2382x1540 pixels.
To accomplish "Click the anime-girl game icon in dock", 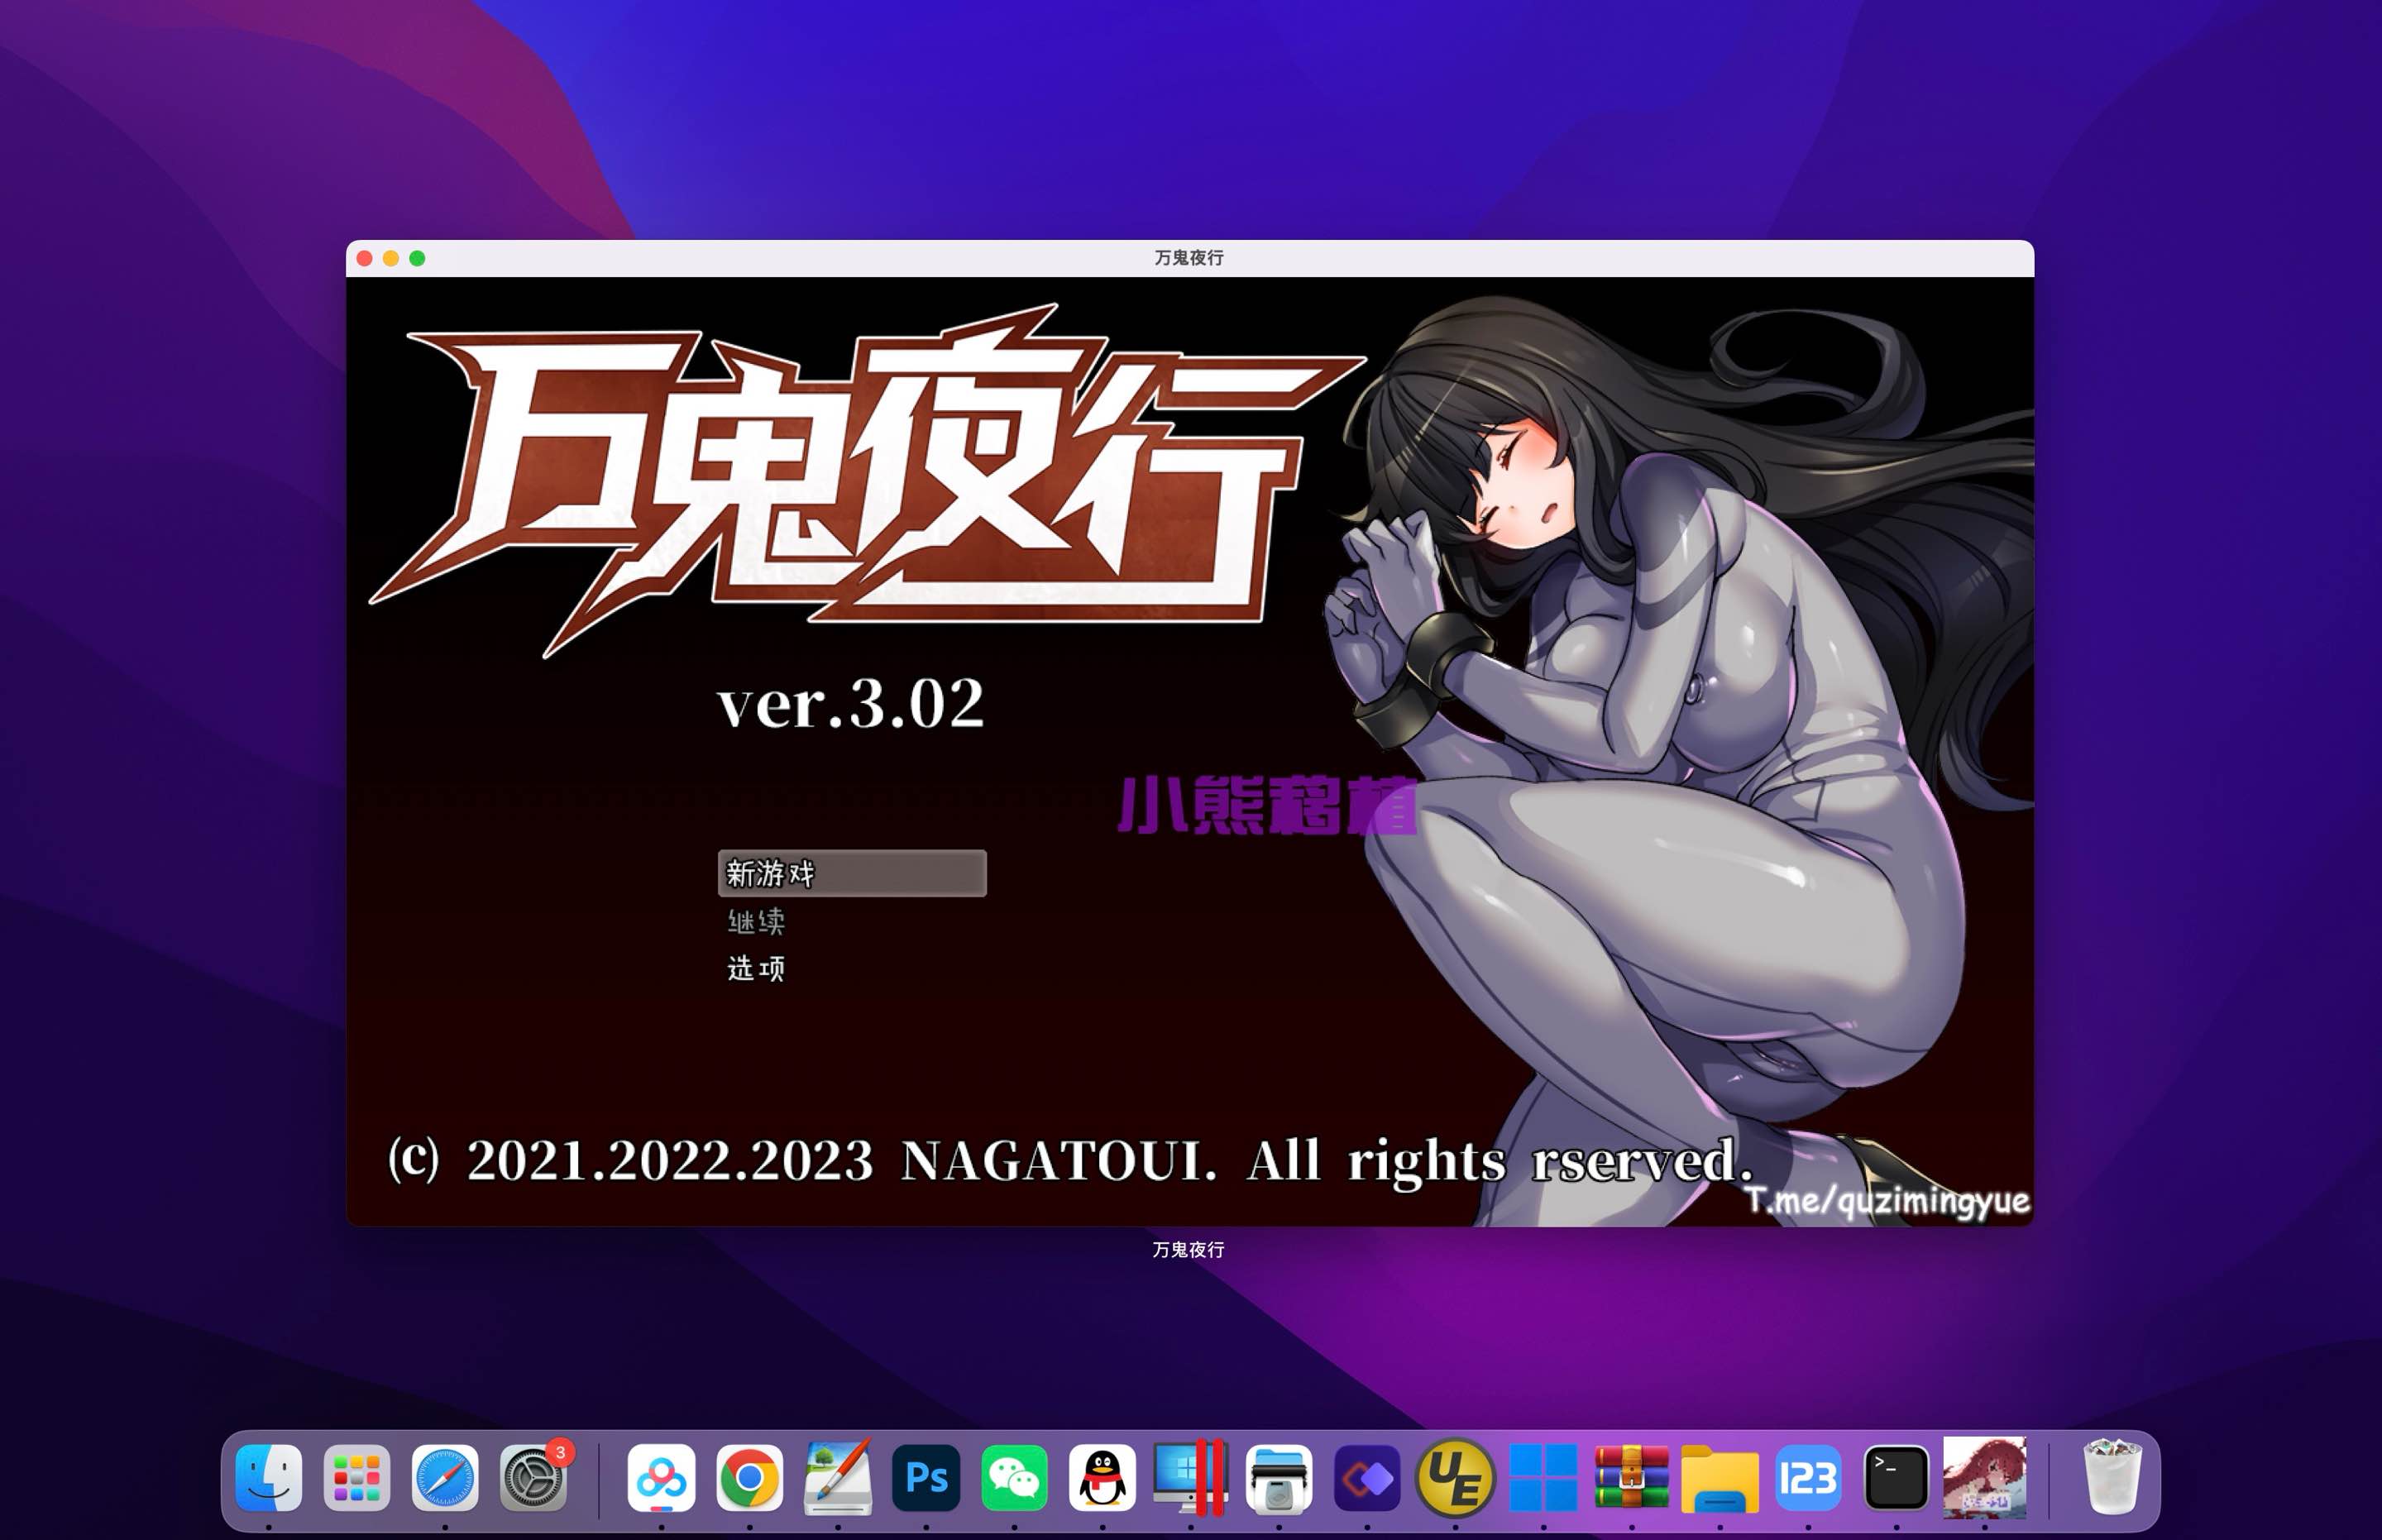I will (x=1984, y=1477).
